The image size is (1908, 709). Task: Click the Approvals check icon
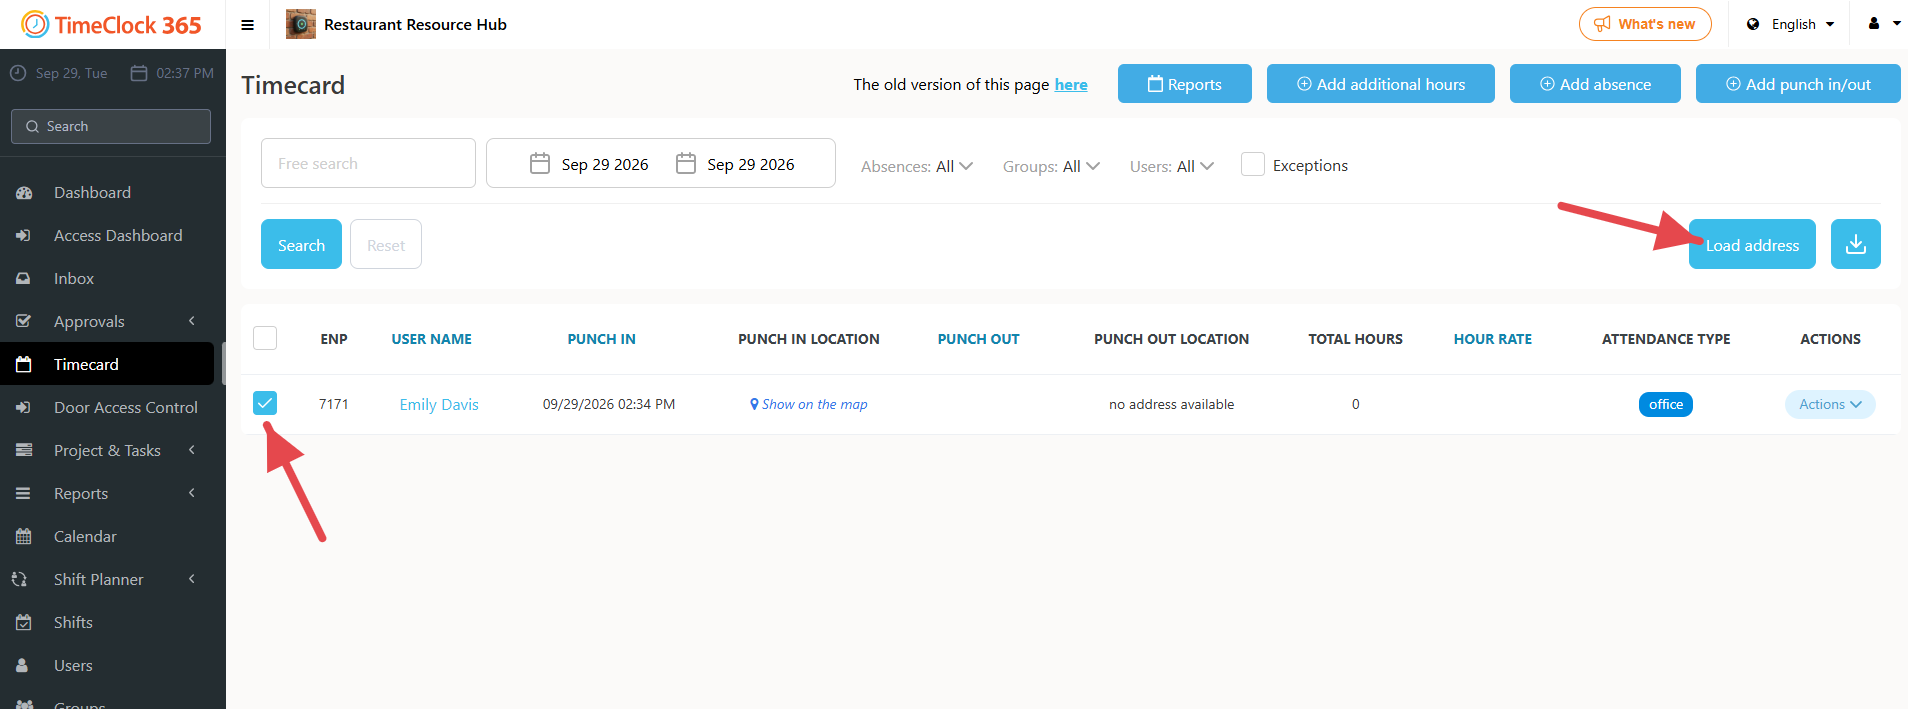[x=24, y=322]
